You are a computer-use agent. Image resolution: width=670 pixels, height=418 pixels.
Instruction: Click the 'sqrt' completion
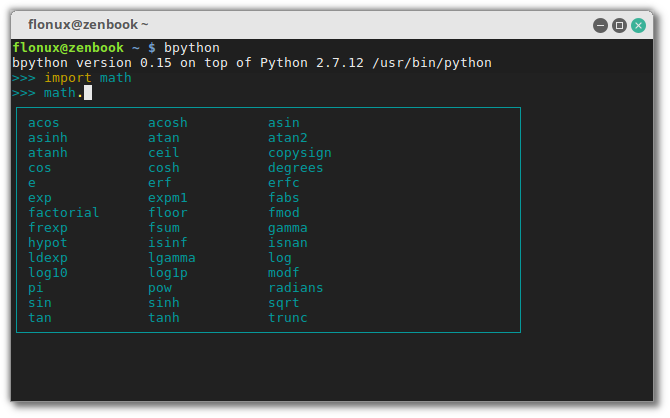tap(284, 303)
